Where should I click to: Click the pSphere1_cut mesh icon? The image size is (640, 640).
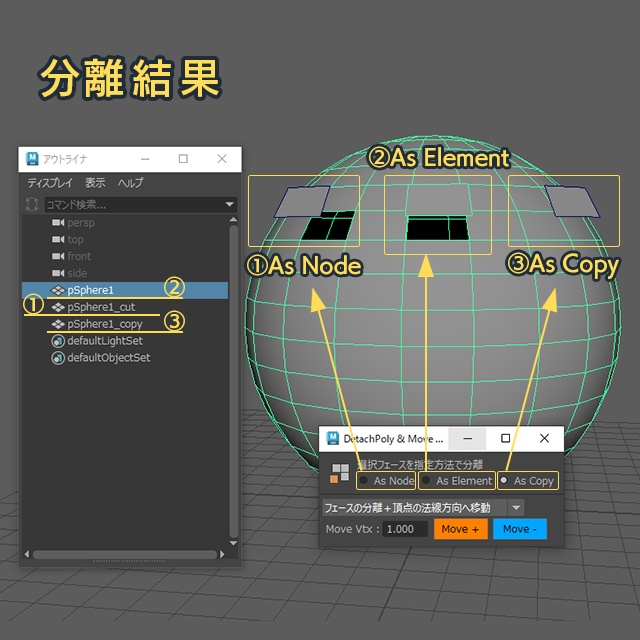coord(58,307)
